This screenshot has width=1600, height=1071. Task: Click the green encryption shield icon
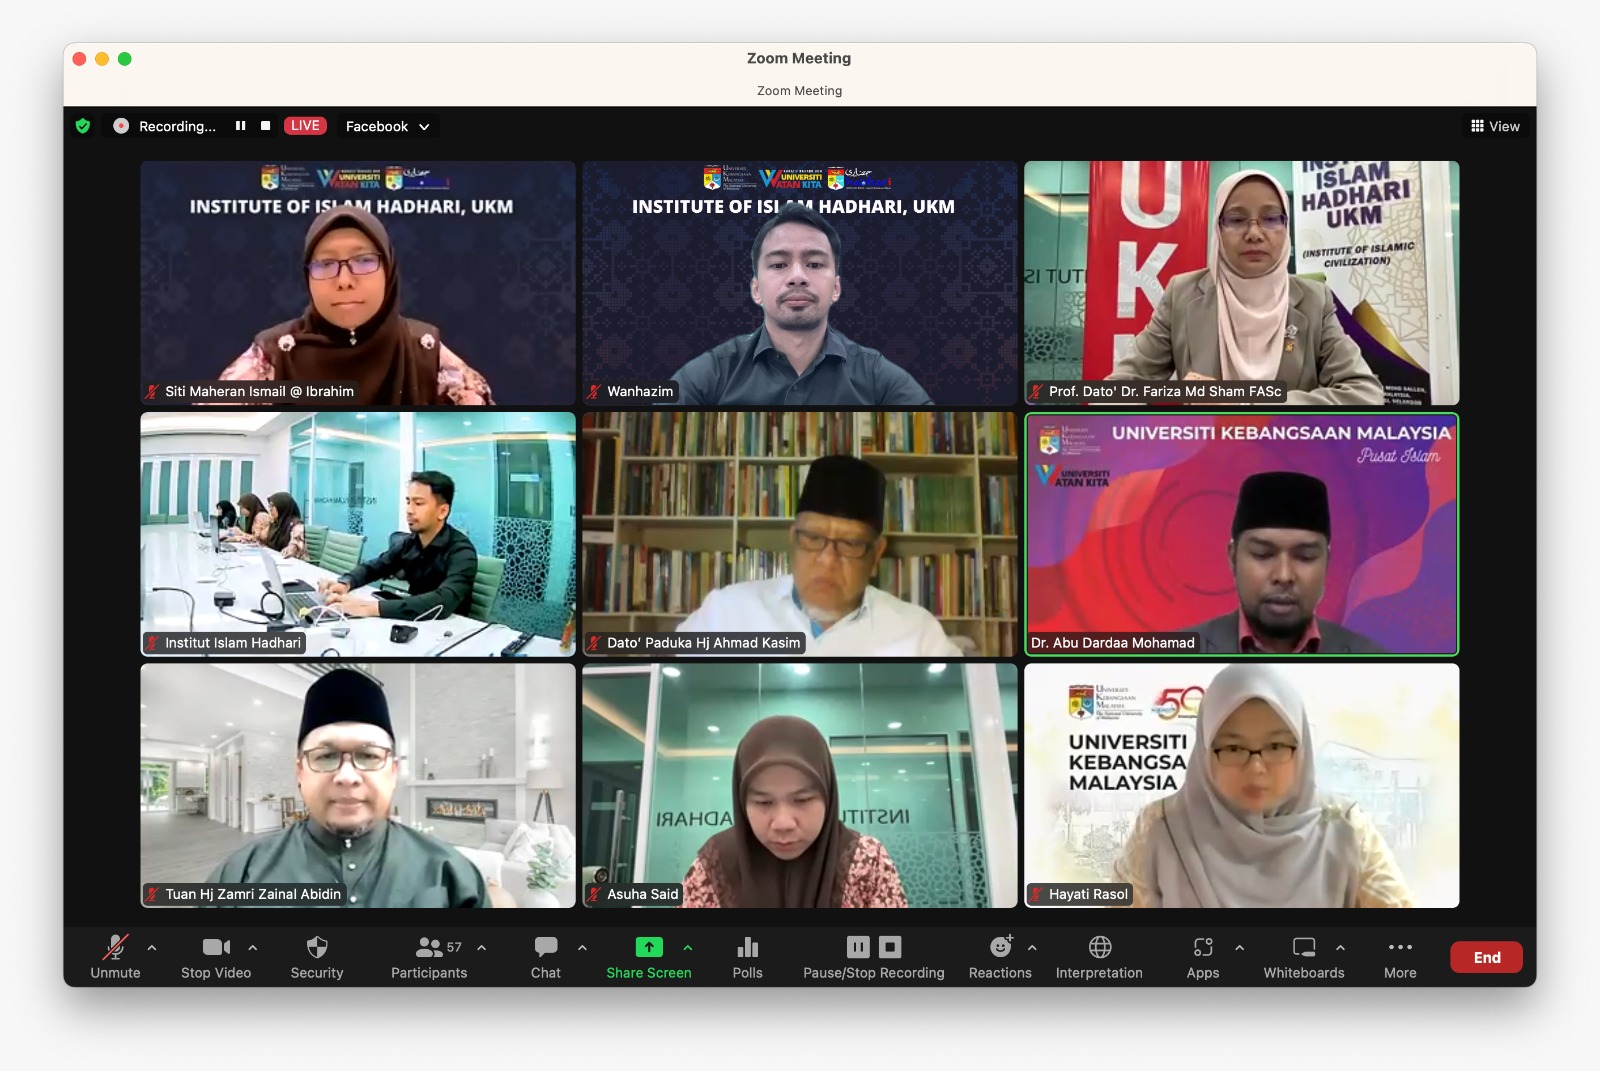tap(83, 126)
